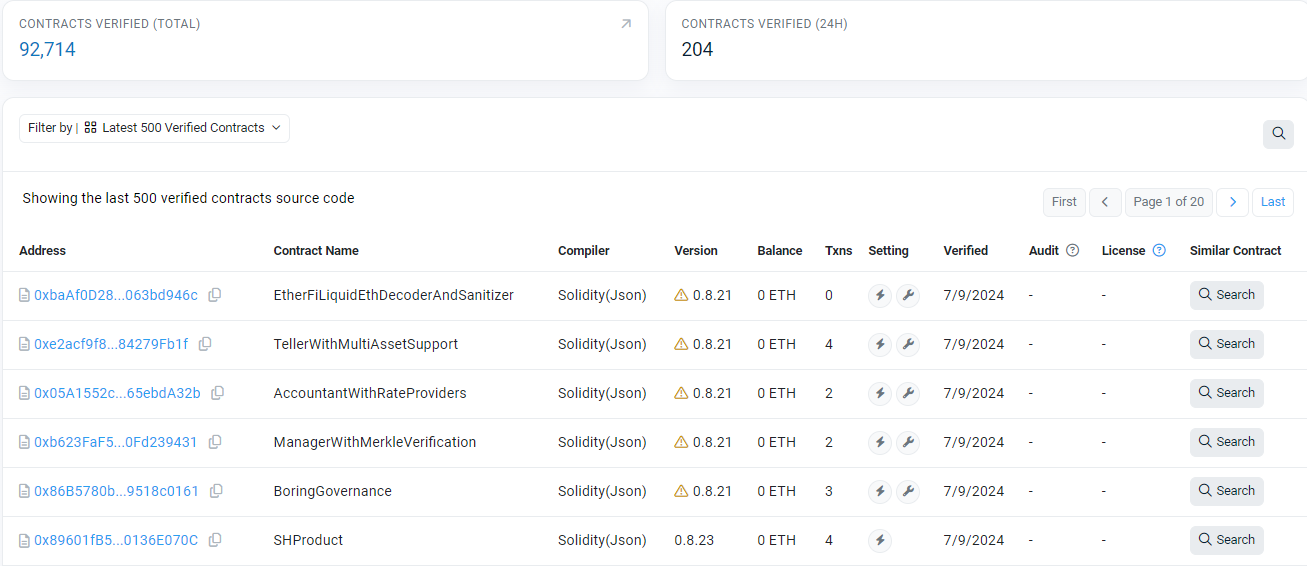
Task: Copy address 0xbaAf0D28...063bd946c
Action: pos(215,295)
